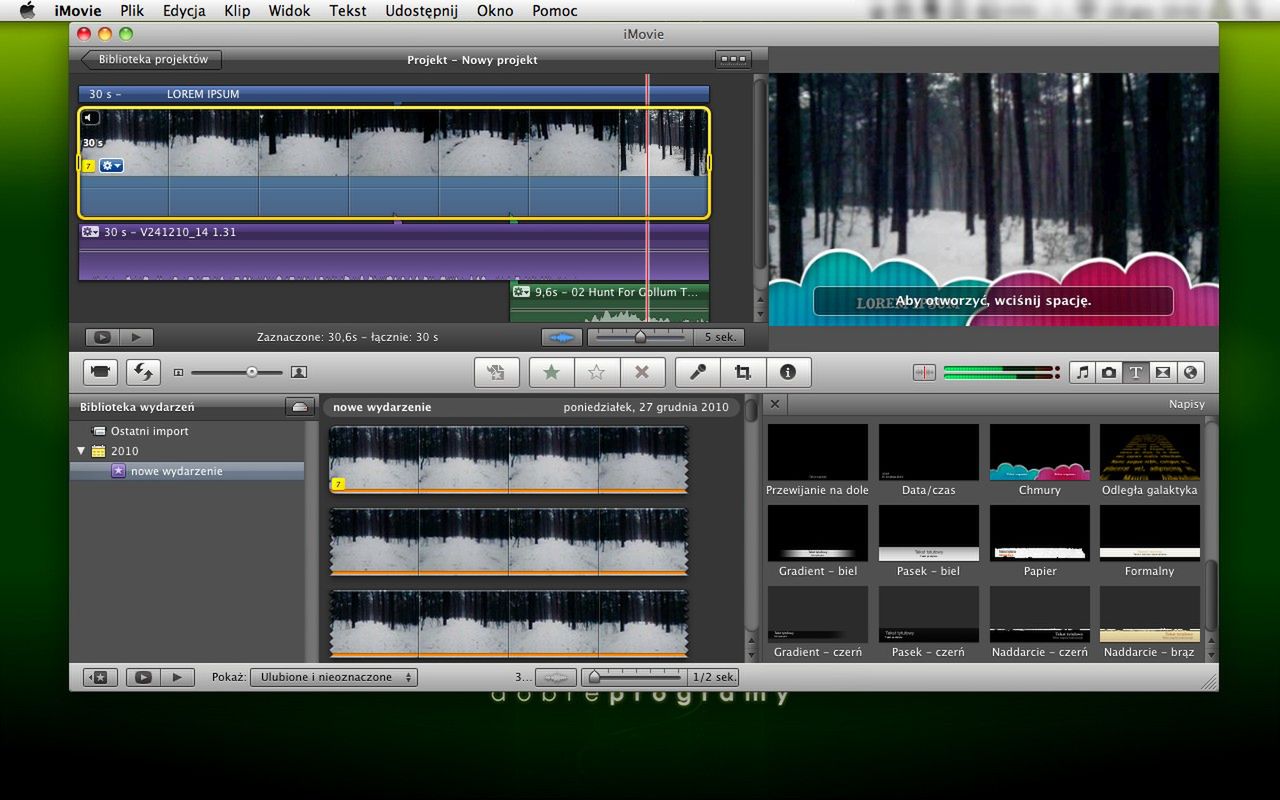Click the swap events and projects button

pos(143,372)
